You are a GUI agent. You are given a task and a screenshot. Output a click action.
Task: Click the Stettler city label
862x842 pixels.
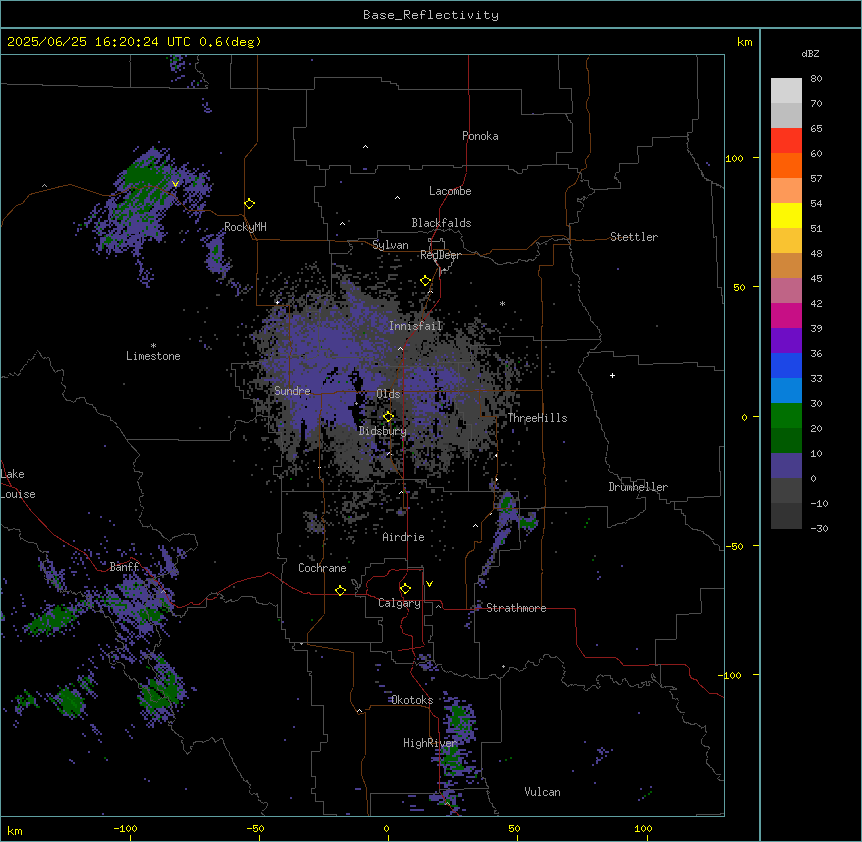[634, 237]
